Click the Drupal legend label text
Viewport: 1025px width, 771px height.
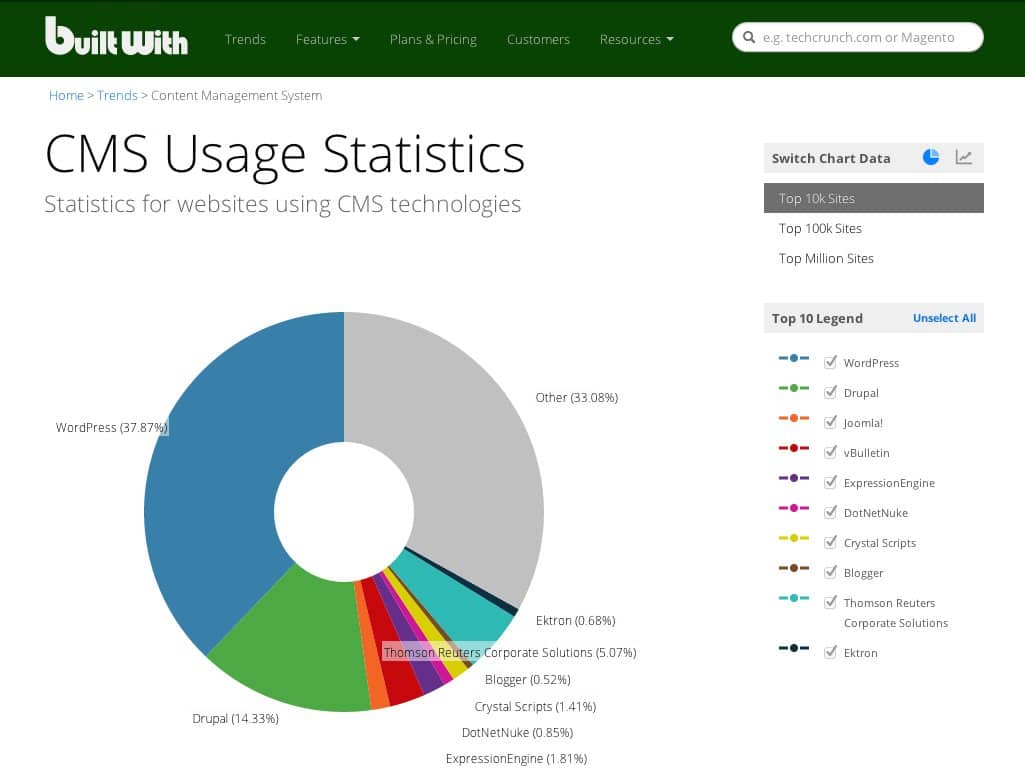[x=861, y=393]
